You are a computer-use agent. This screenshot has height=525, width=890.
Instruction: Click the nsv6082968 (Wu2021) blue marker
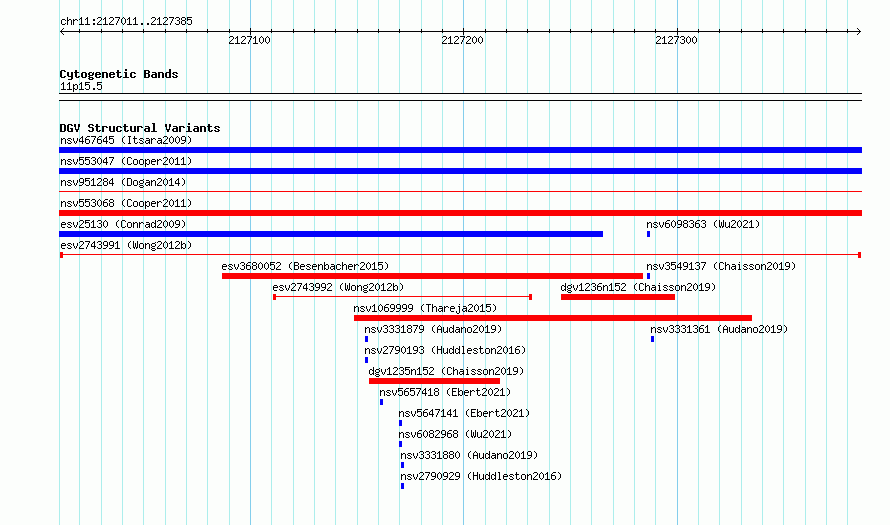[x=400, y=444]
